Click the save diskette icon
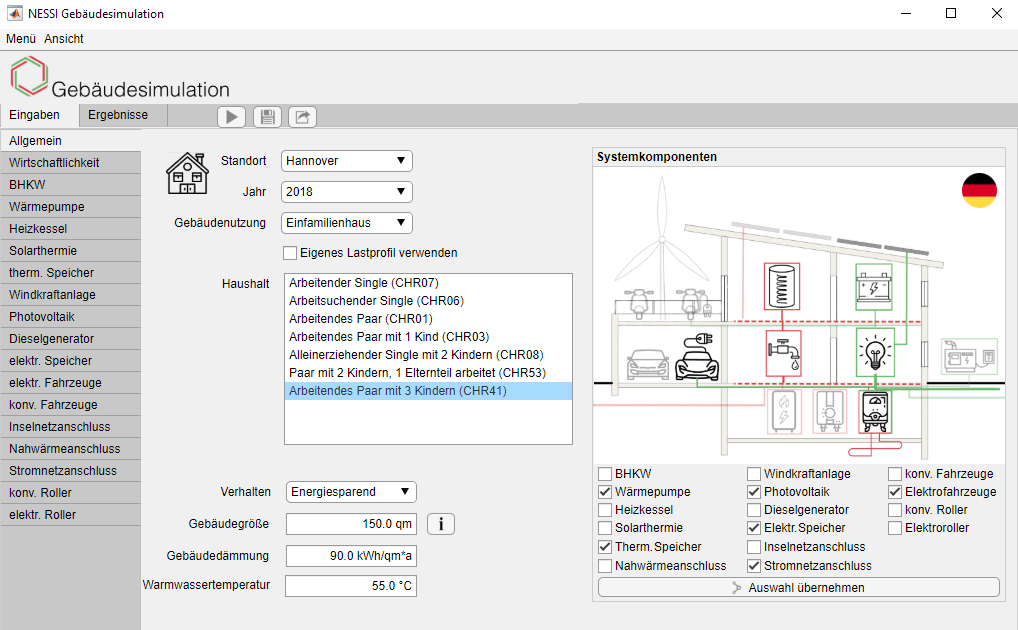The image size is (1018, 630). click(267, 117)
